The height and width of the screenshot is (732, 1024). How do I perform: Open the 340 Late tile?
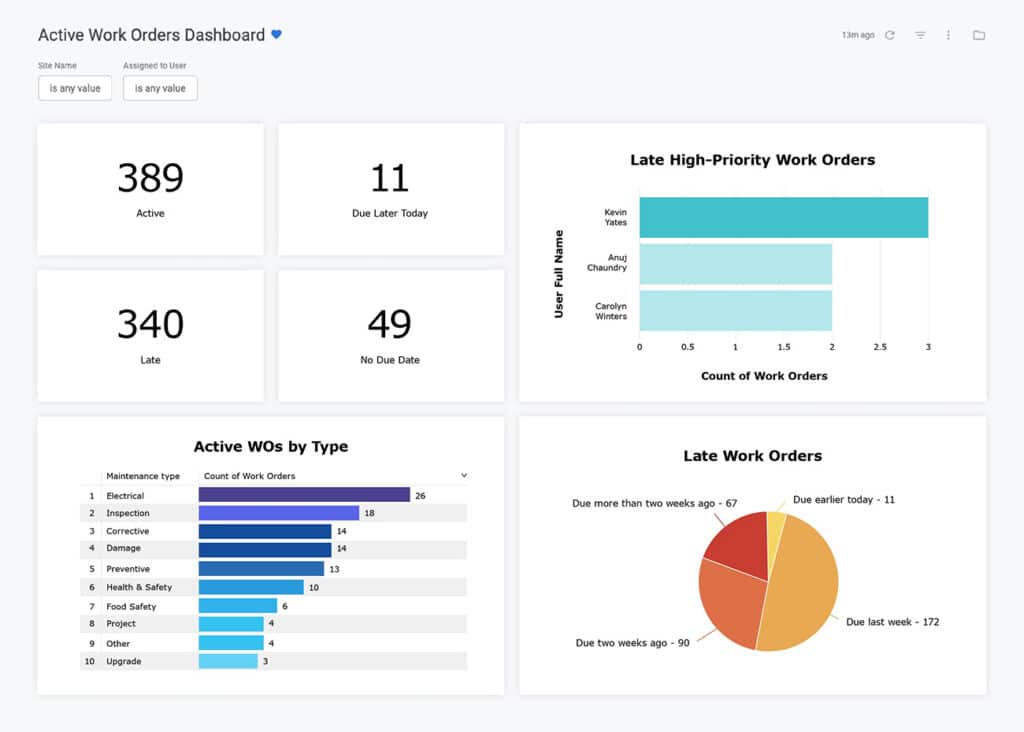coord(150,335)
